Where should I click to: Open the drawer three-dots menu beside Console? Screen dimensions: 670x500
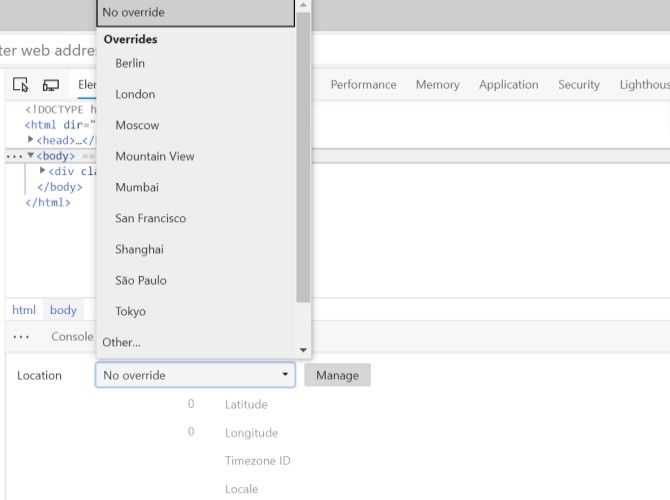click(x=21, y=337)
